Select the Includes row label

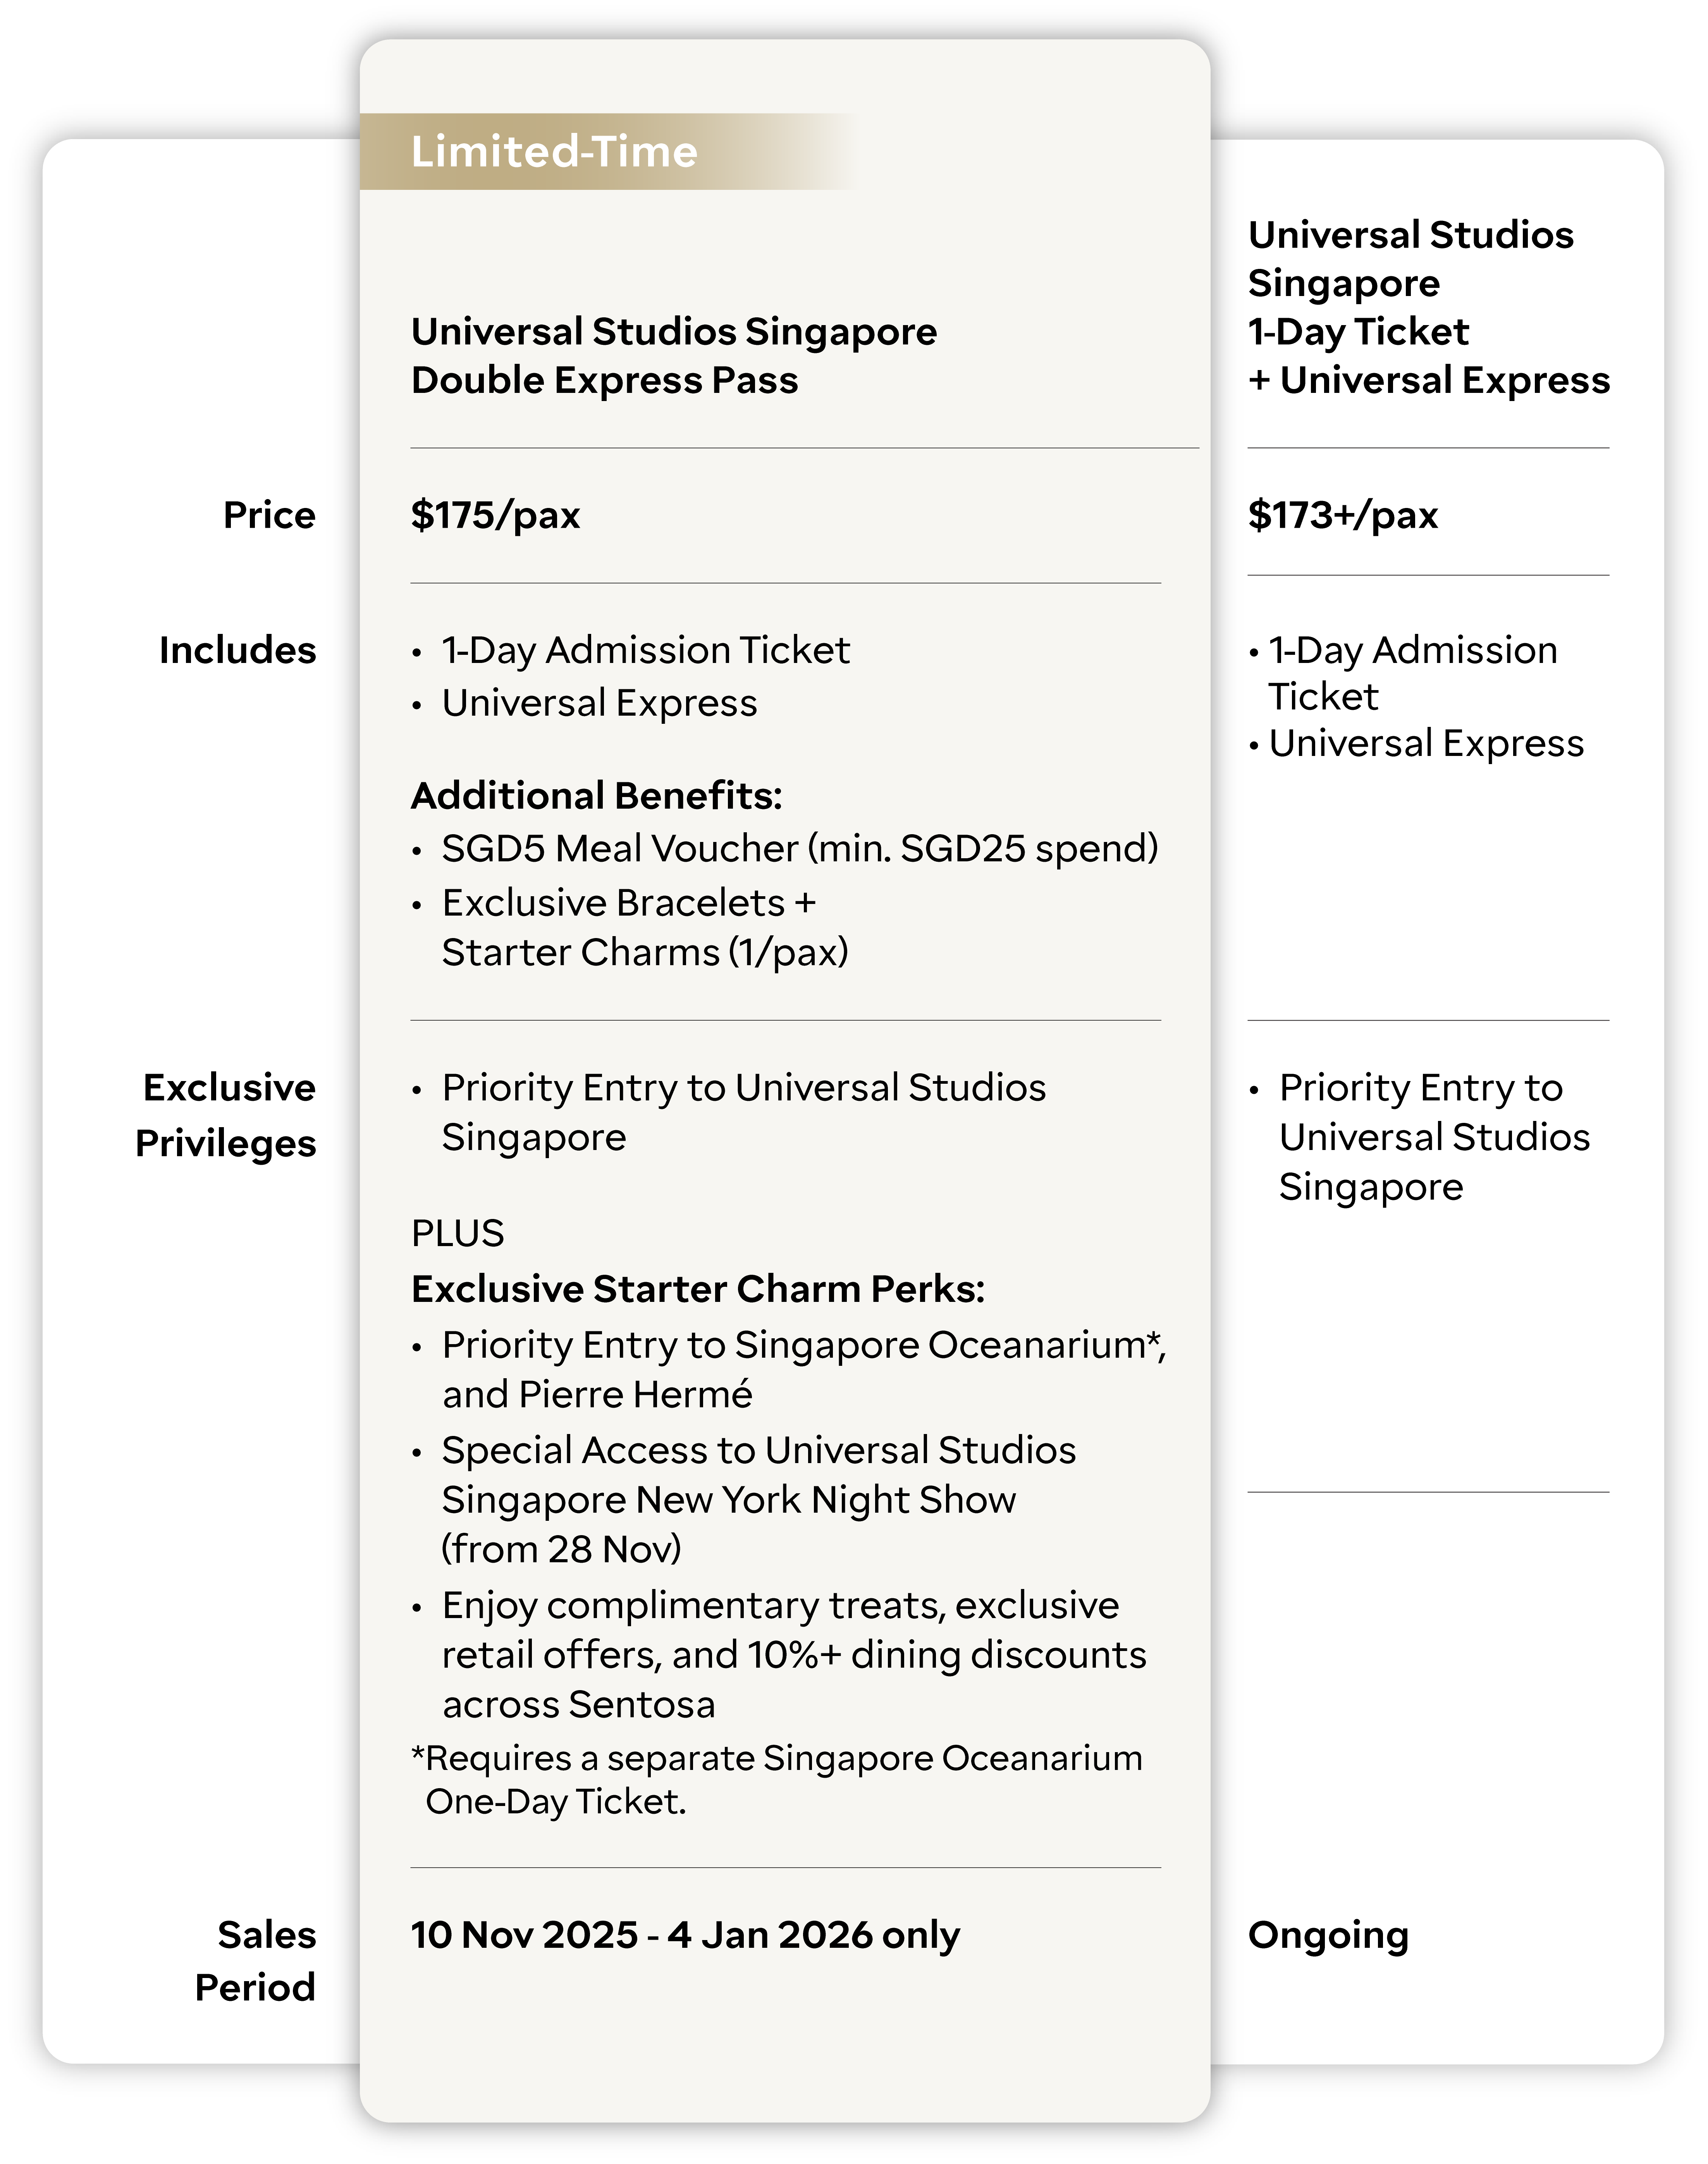click(x=237, y=650)
